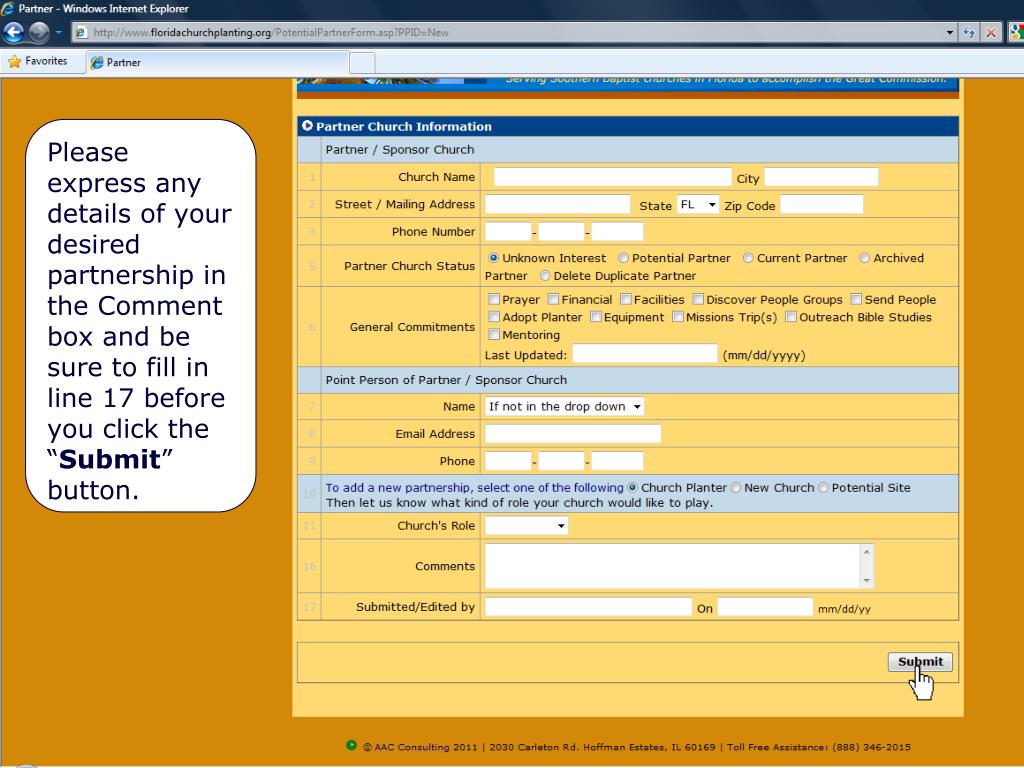
Task: Check the Adopt Planter checkbox
Action: coord(494,317)
